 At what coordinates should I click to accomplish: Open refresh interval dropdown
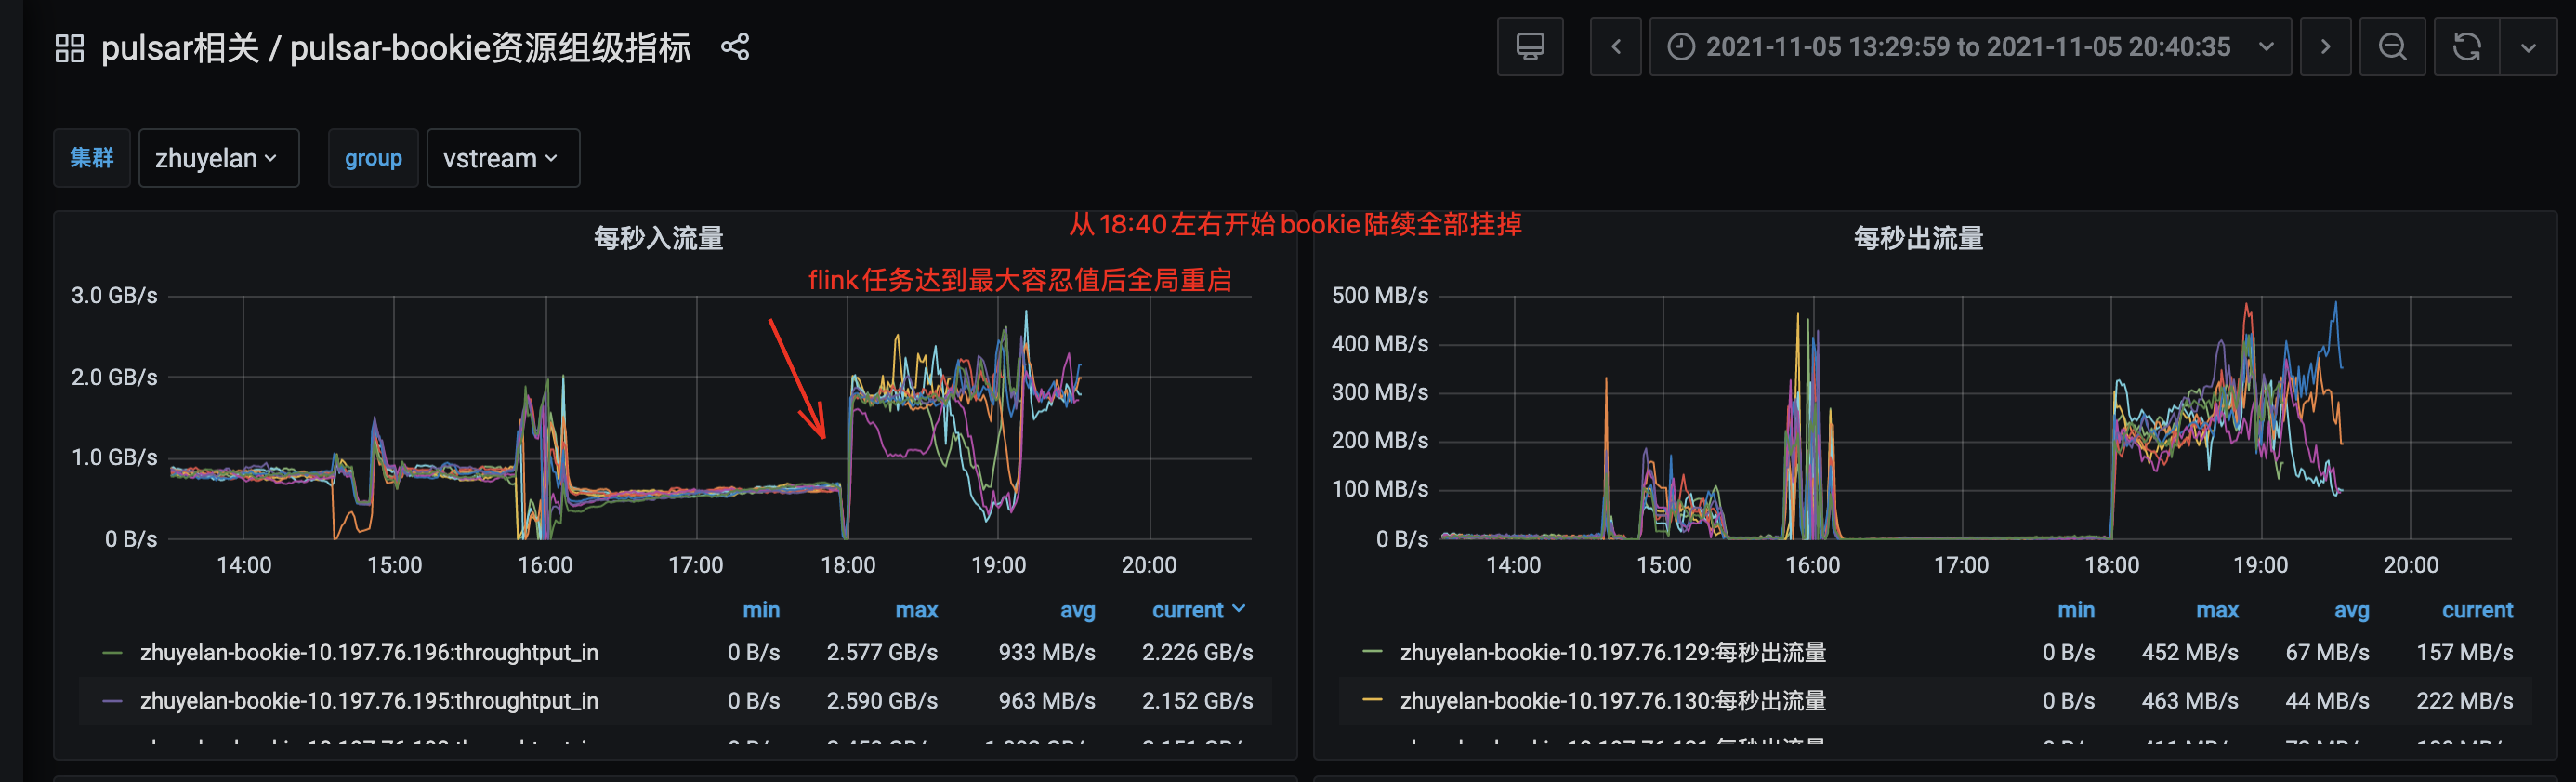click(2528, 47)
